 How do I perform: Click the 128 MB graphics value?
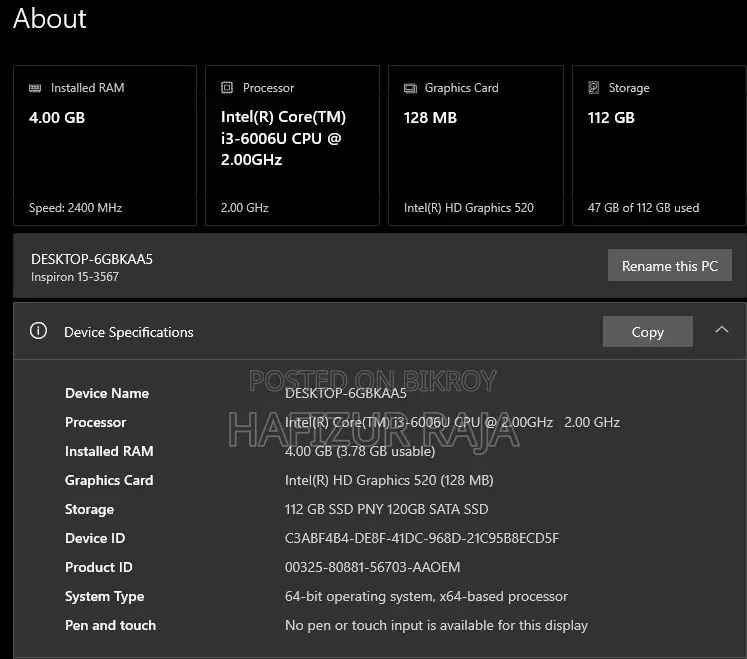[x=430, y=118]
